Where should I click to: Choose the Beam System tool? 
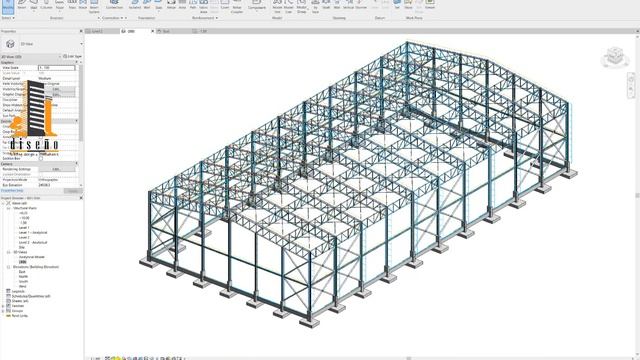[94, 6]
